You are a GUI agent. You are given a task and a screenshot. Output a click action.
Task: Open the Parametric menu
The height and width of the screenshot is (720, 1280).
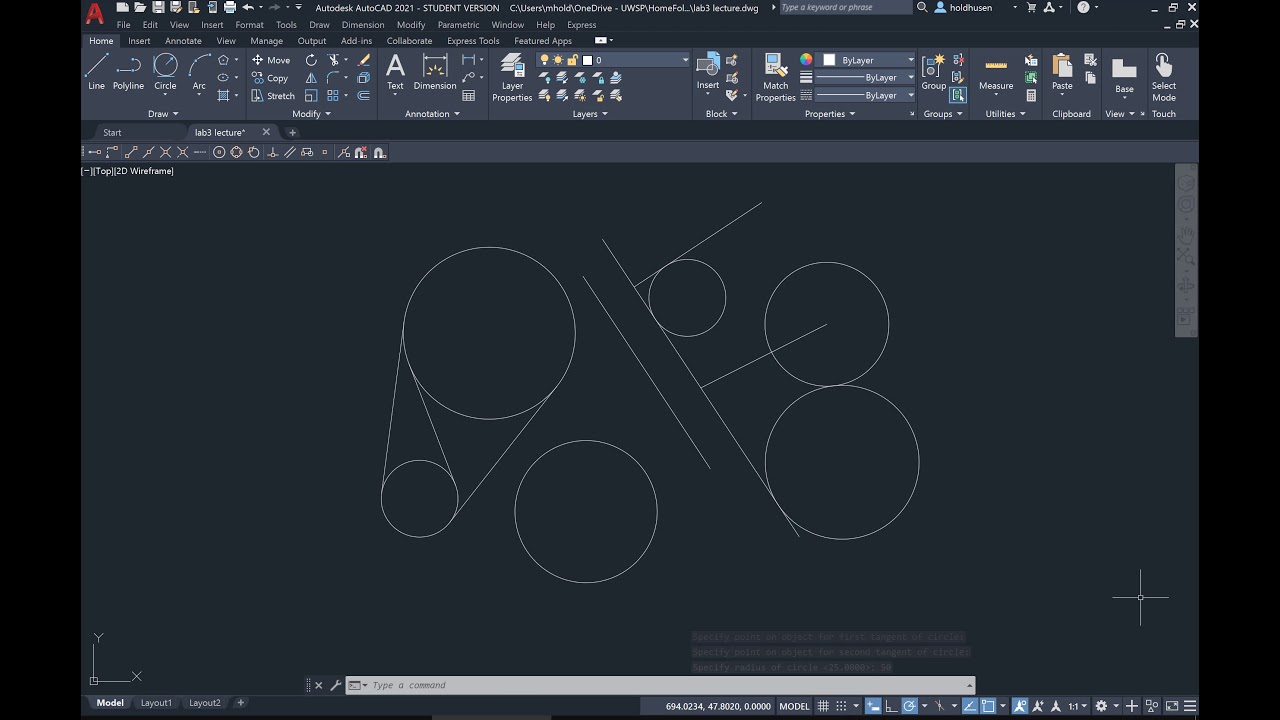(458, 25)
